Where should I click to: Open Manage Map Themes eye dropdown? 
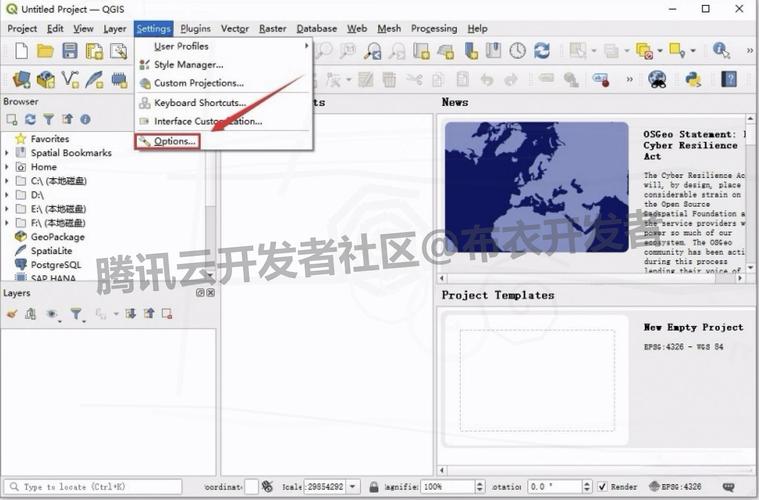click(53, 314)
